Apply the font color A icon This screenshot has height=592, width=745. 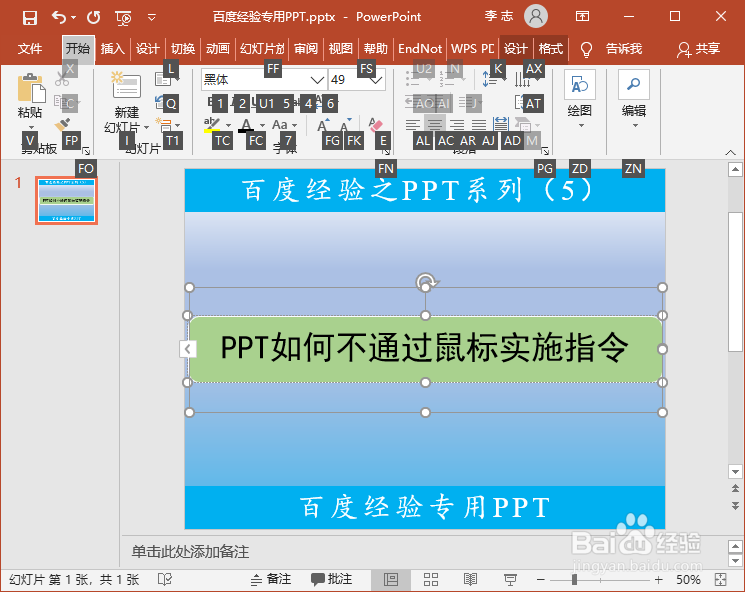(246, 125)
